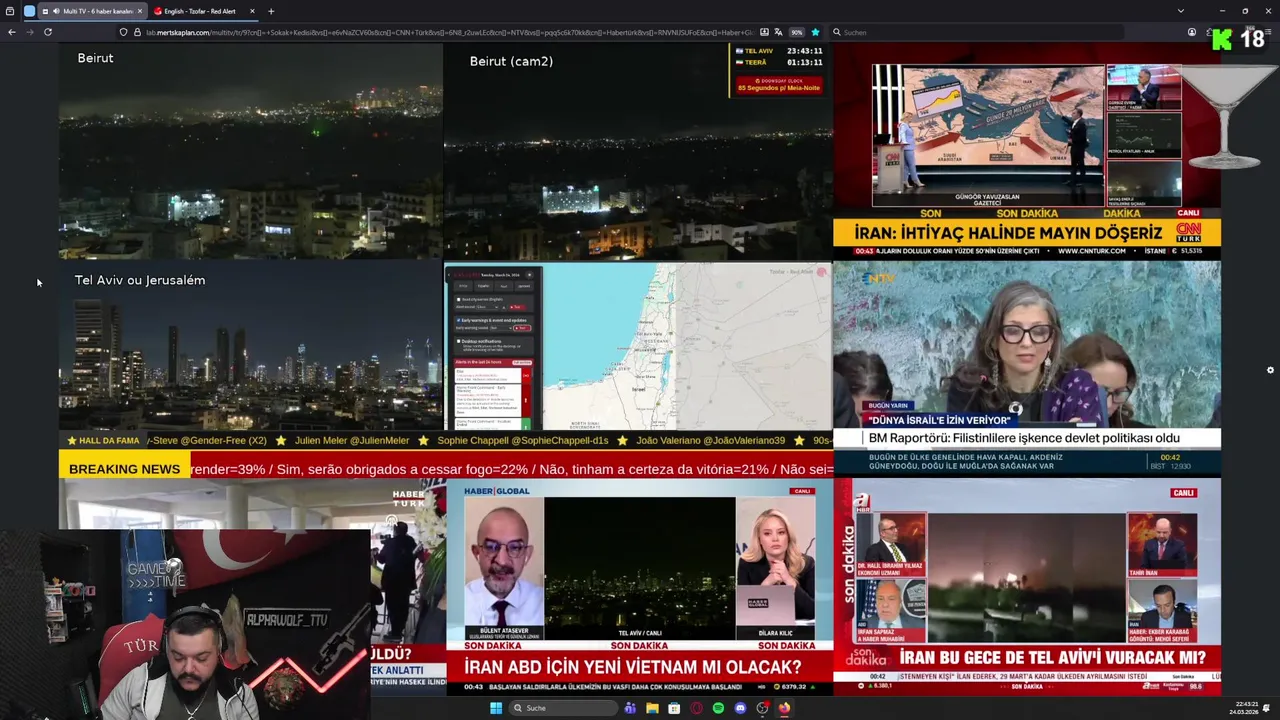Open the Alert sound dropdown
Screen dimensions: 1280x720
tap(487, 307)
